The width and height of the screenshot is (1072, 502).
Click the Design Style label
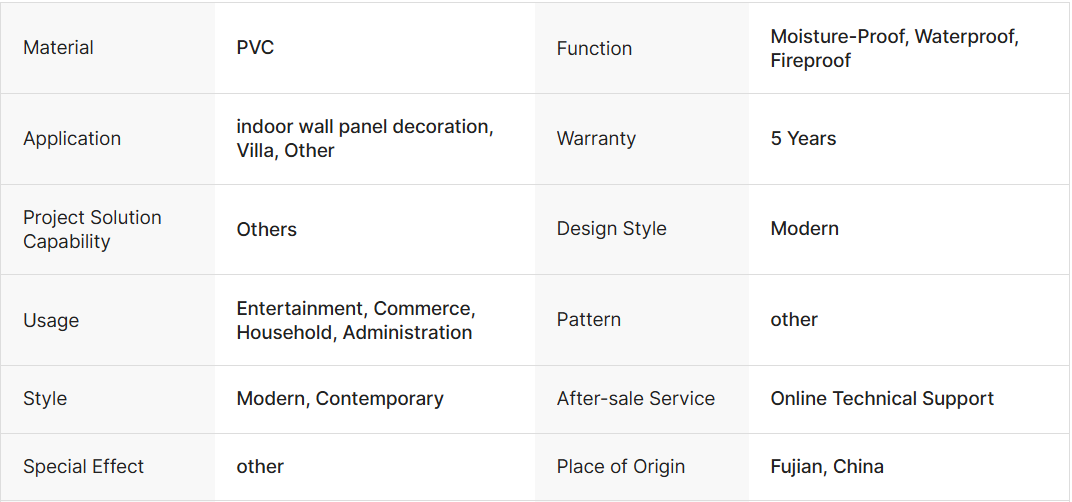[x=611, y=229]
